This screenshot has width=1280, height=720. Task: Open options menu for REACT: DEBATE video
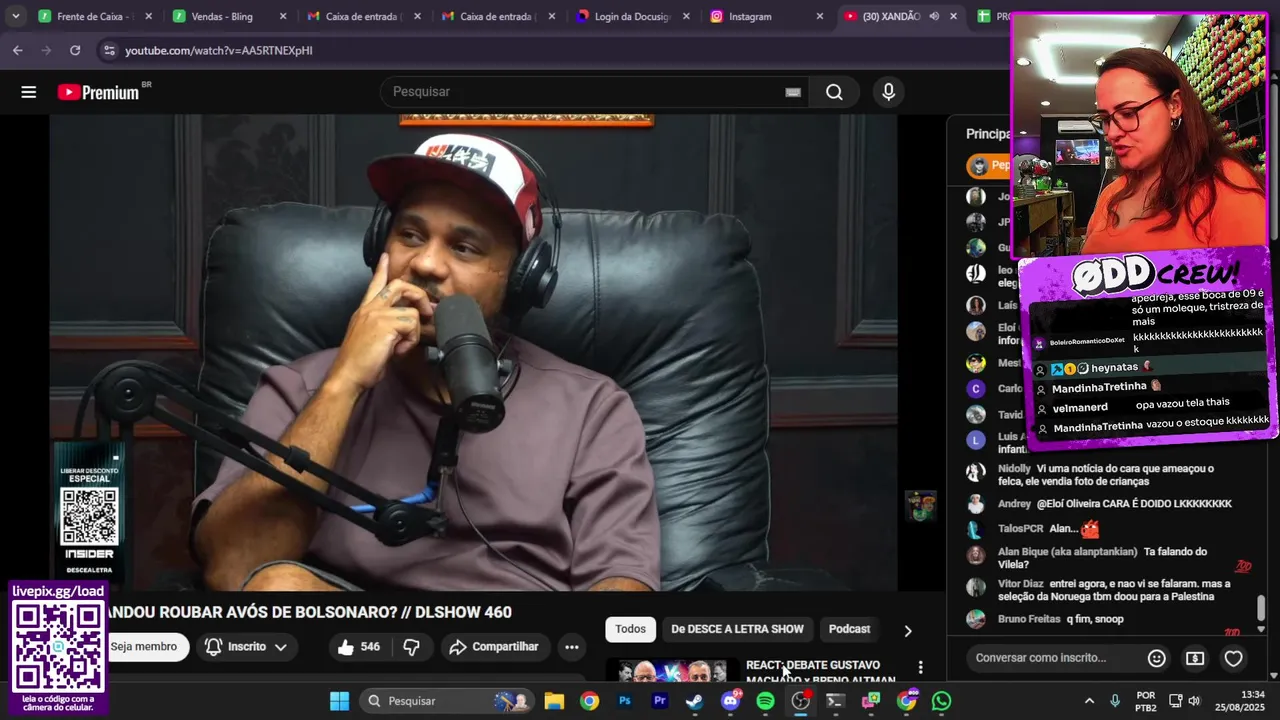point(920,667)
